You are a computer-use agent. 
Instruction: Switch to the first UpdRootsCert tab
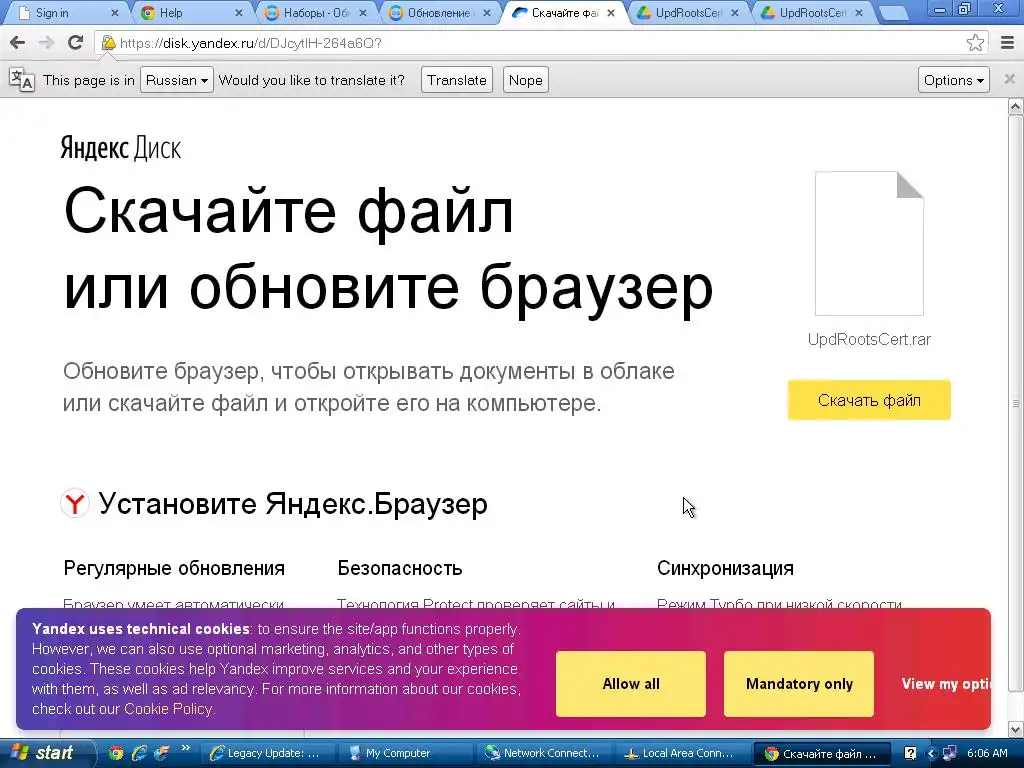pos(688,13)
